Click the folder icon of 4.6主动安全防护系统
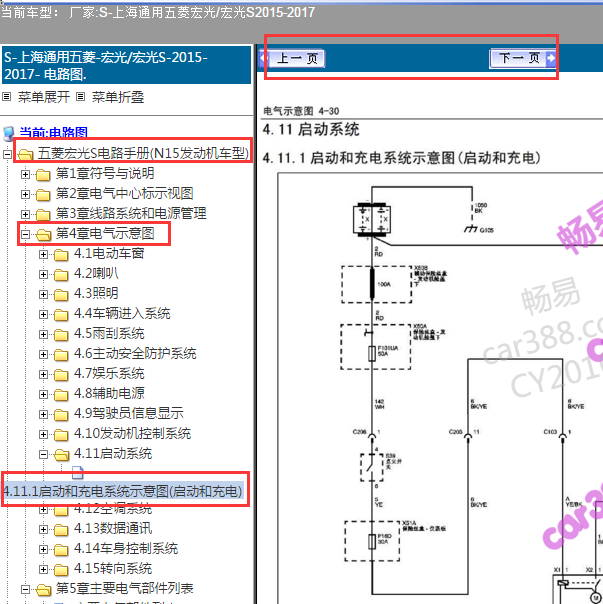Viewport: 603px width, 604px height. click(x=61, y=355)
